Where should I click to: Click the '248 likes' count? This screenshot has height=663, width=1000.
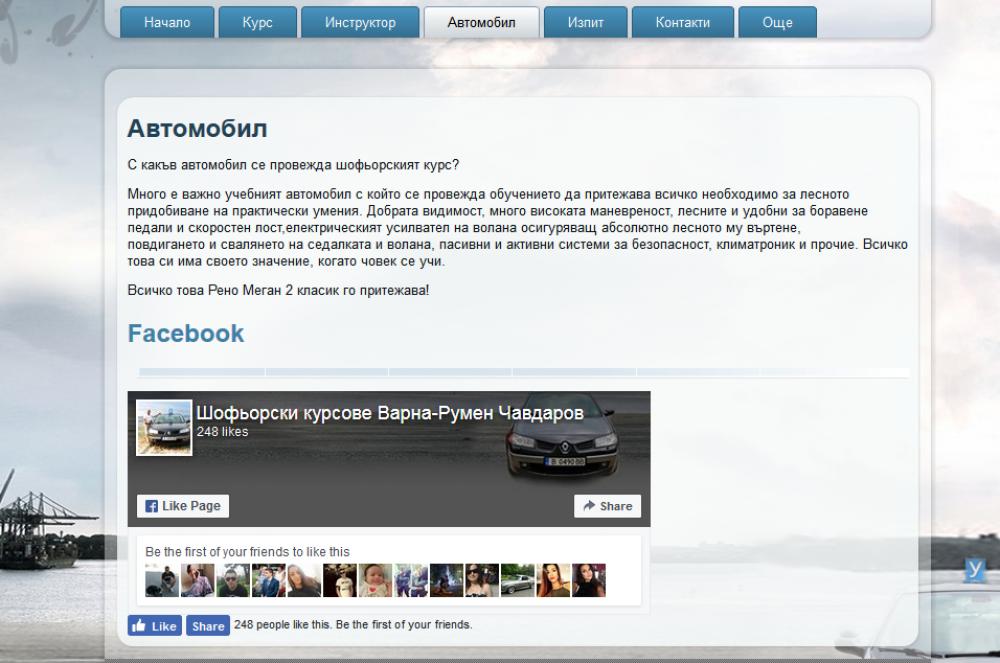coord(222,432)
